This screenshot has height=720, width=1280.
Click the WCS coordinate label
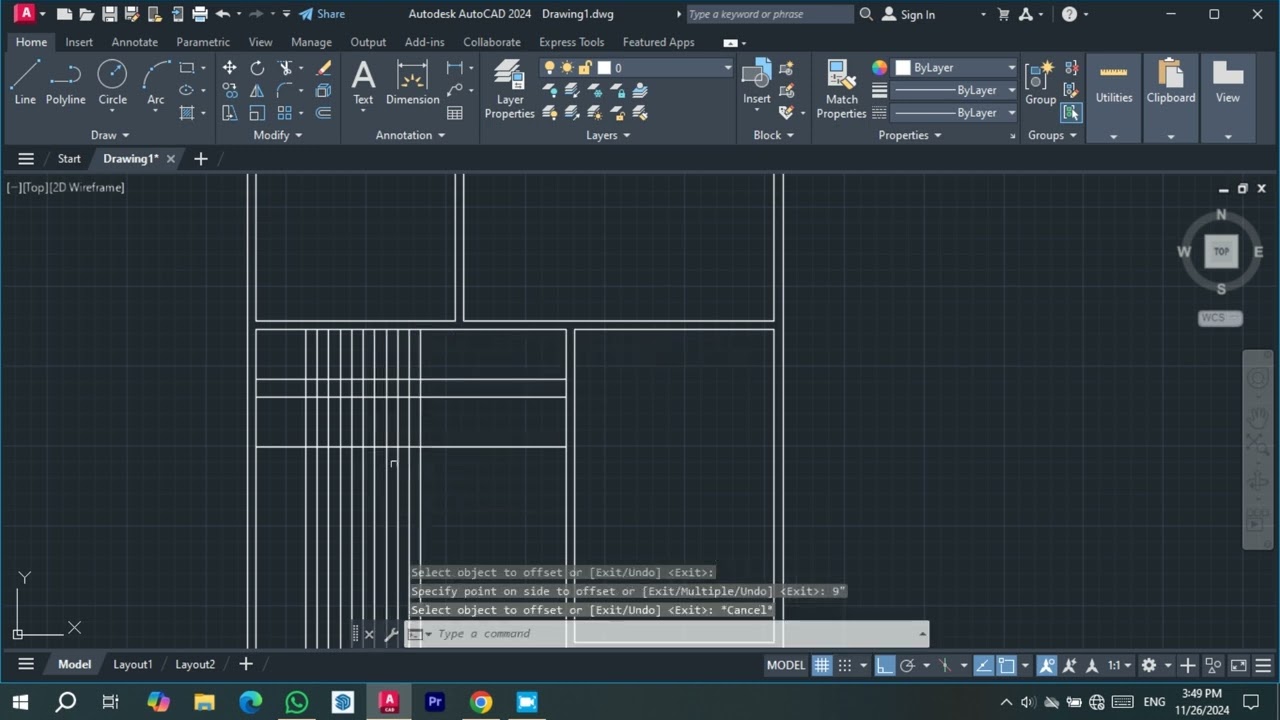(x=1220, y=318)
